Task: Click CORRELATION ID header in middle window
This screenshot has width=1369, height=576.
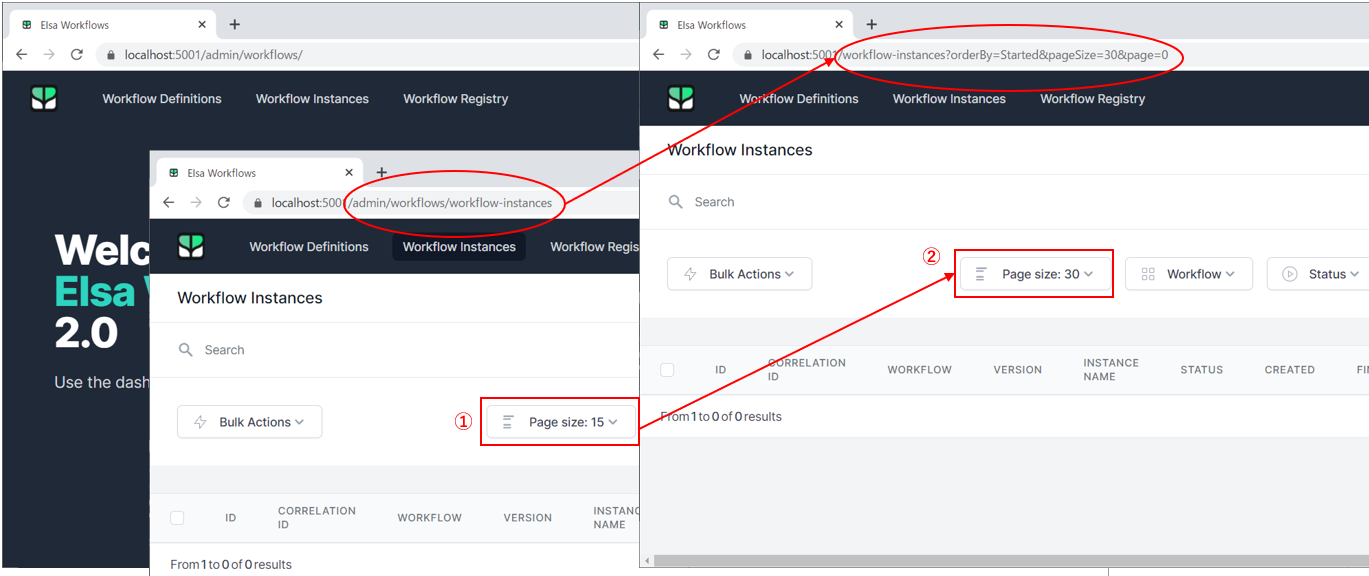Action: pyautogui.click(x=316, y=518)
